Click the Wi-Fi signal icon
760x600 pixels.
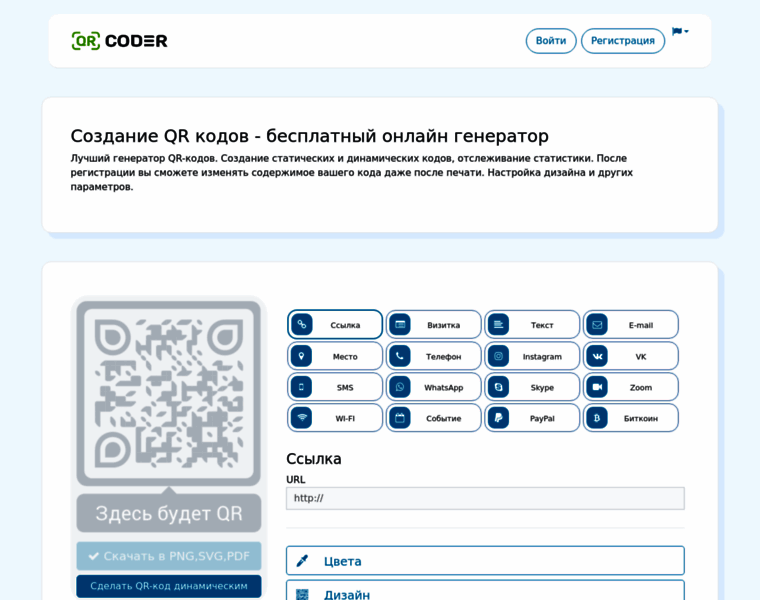pyautogui.click(x=301, y=417)
